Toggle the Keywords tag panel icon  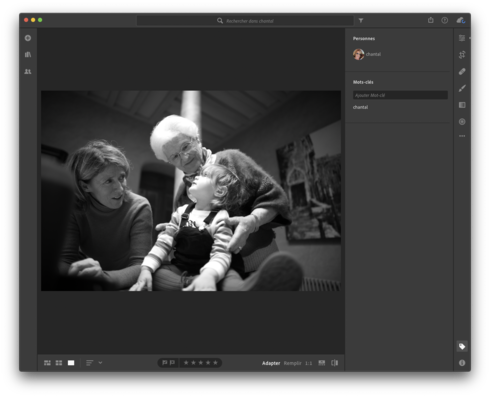click(x=462, y=346)
